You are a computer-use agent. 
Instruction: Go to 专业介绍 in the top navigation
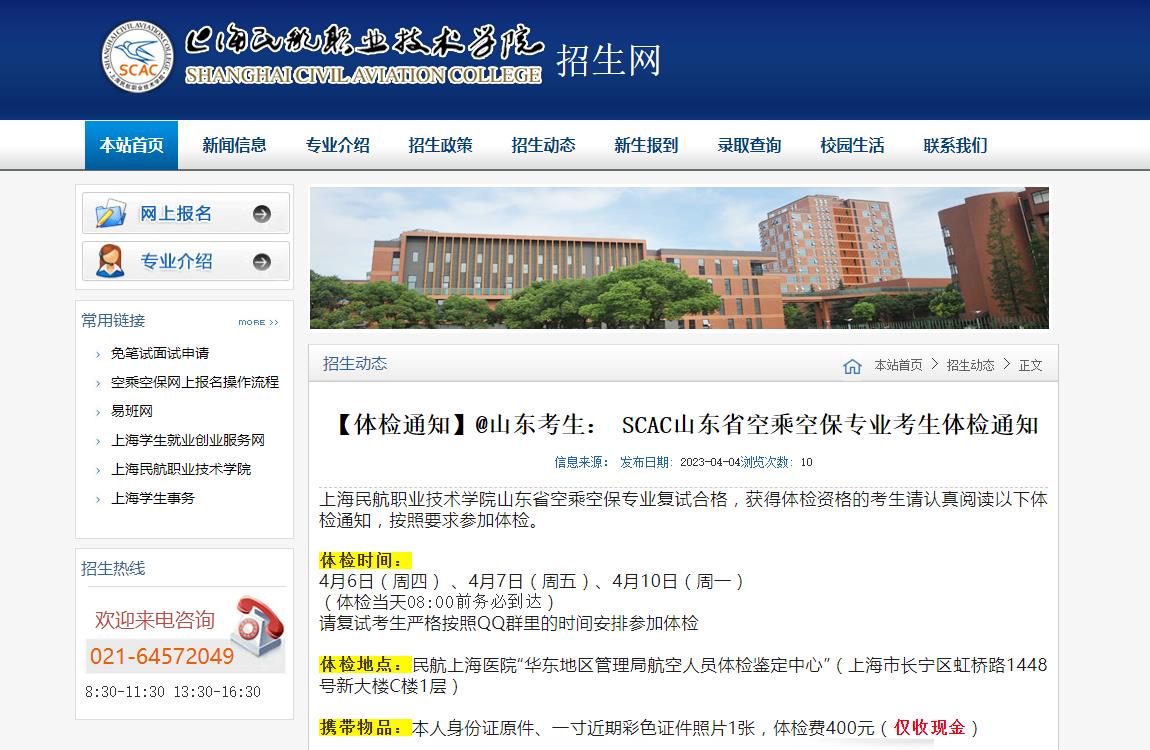337,145
